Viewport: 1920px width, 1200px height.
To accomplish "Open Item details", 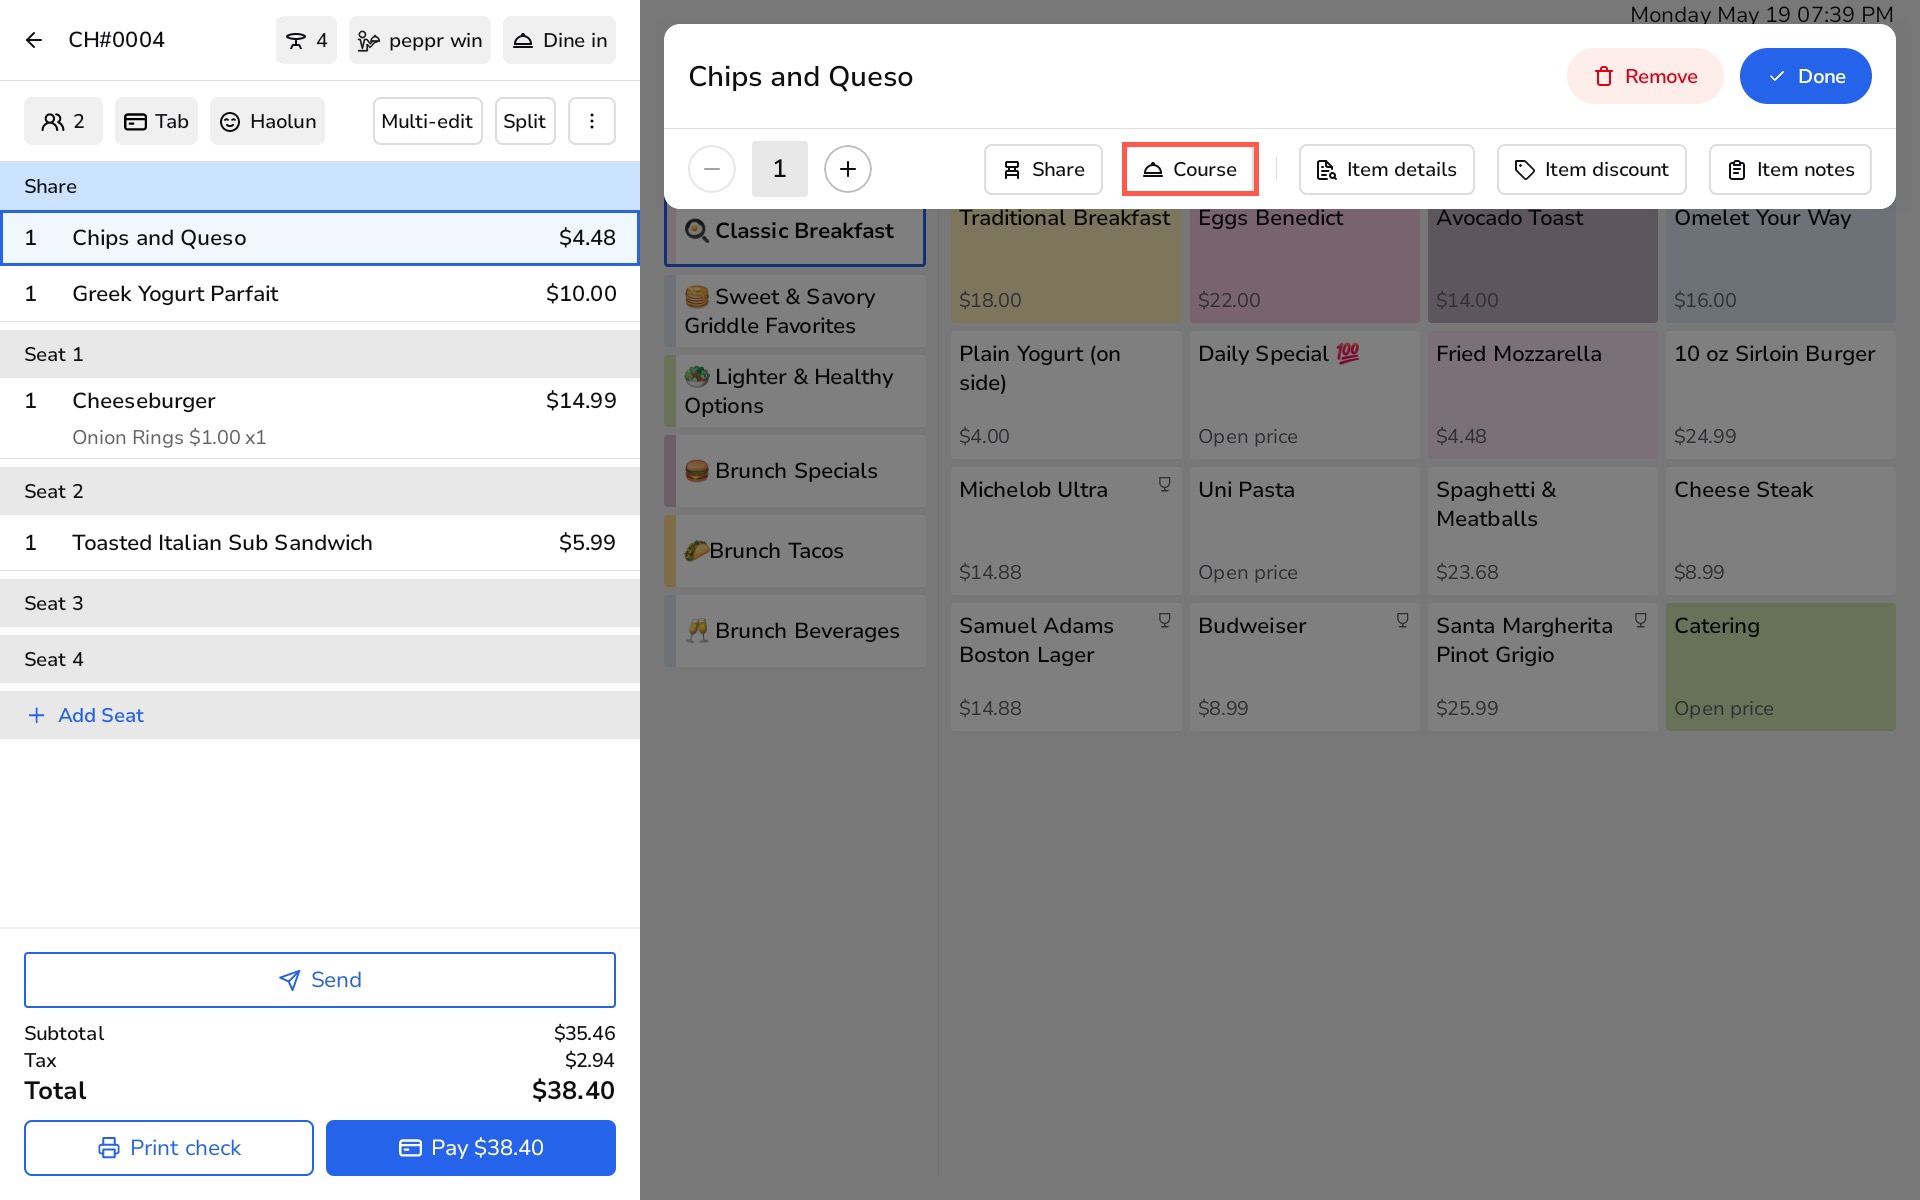I will 1386,169.
